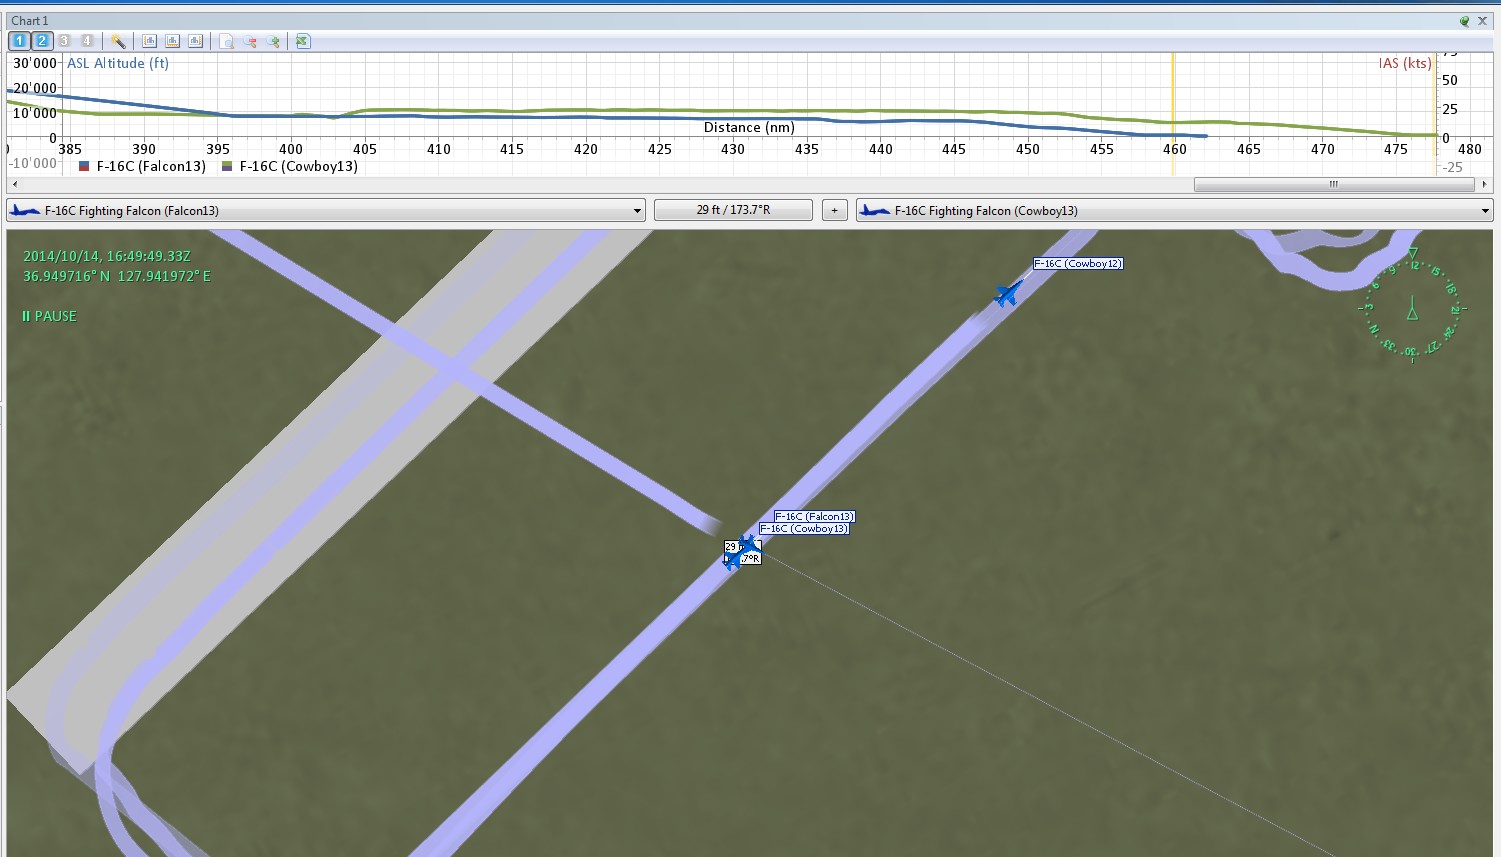The height and width of the screenshot is (857, 1501).
Task: Click the IAS (kts) axis label
Action: pyautogui.click(x=1405, y=63)
